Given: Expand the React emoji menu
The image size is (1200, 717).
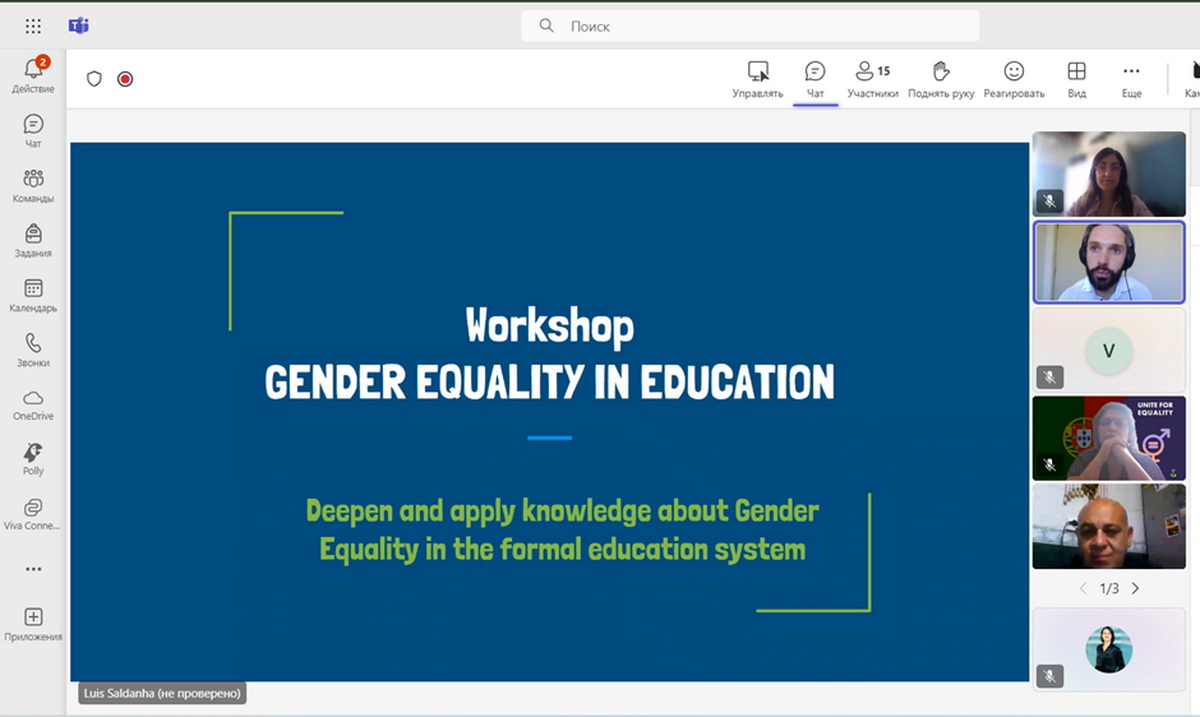Looking at the screenshot, I should pyautogui.click(x=1013, y=79).
